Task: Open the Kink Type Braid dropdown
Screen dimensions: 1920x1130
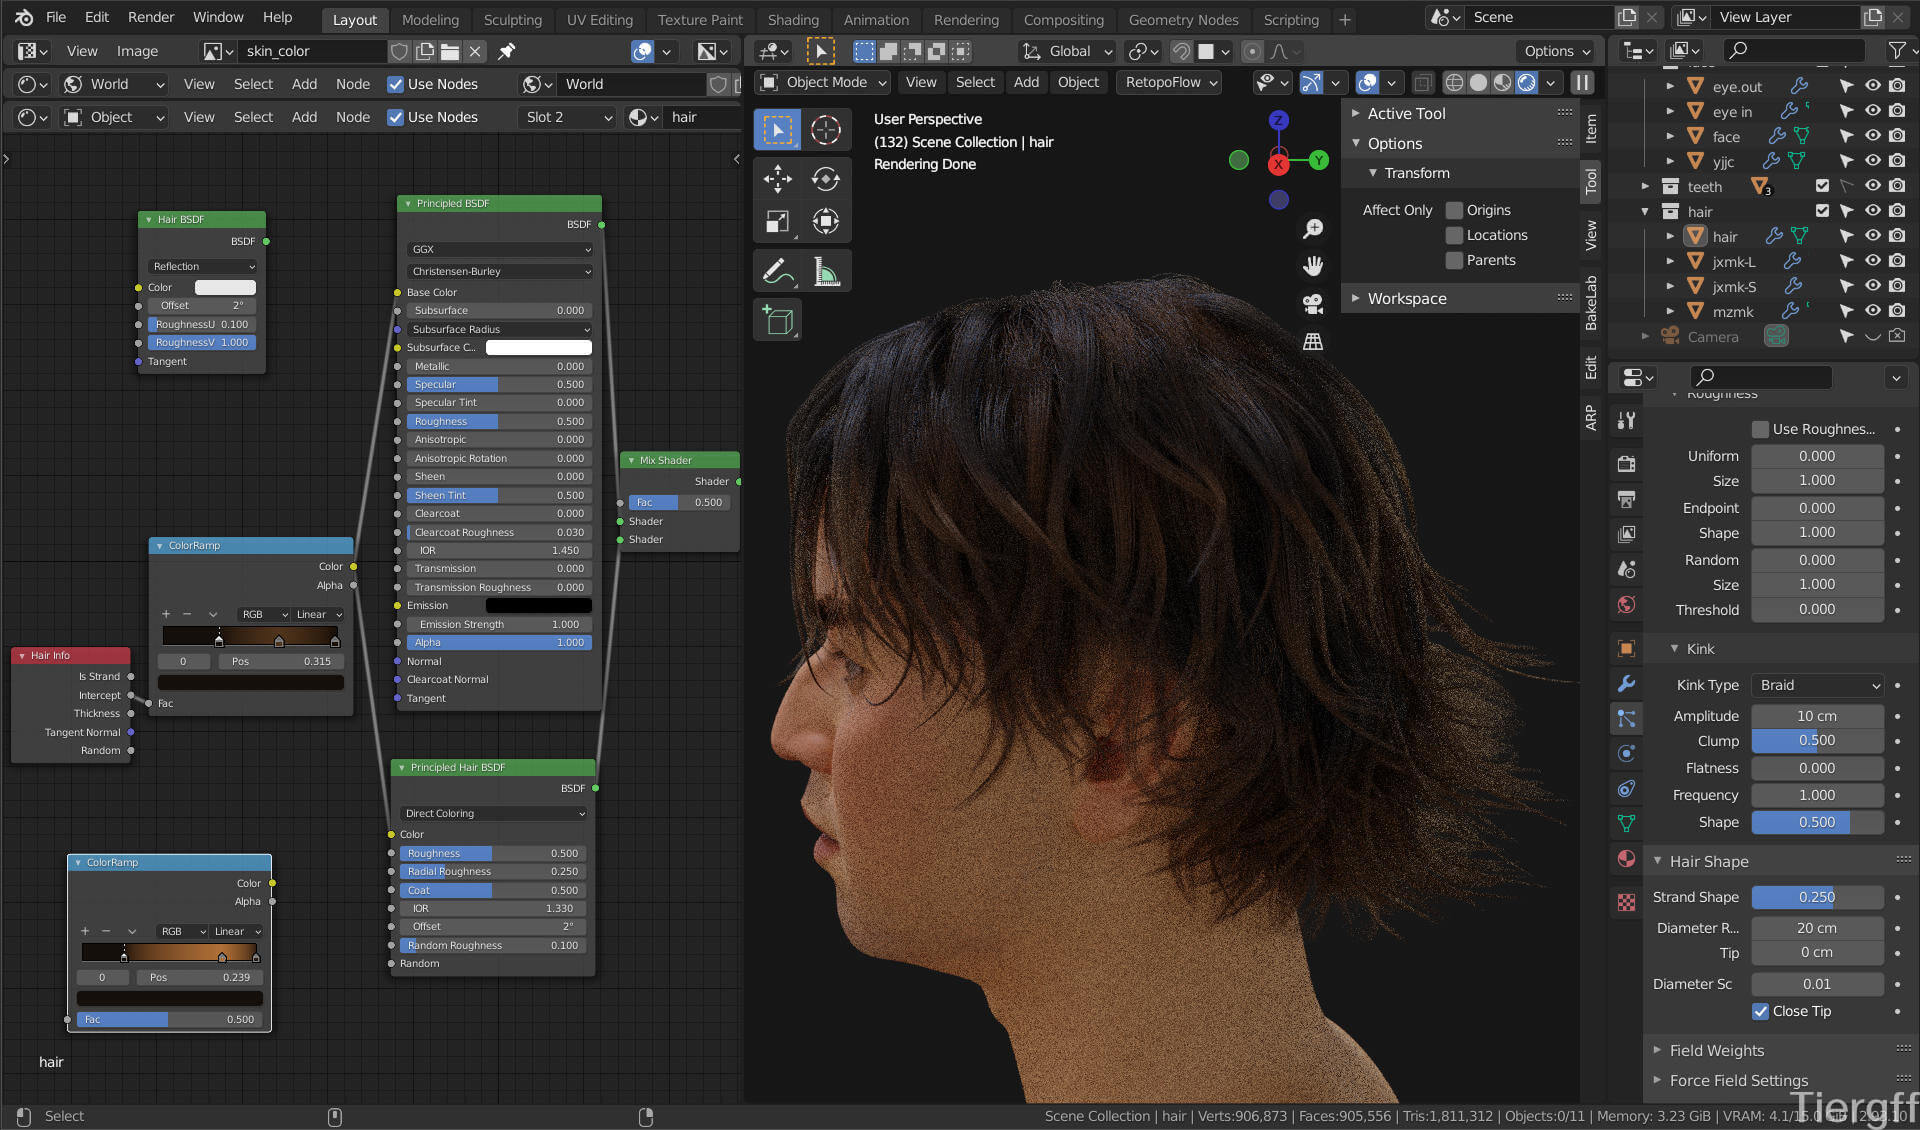Action: (1817, 685)
